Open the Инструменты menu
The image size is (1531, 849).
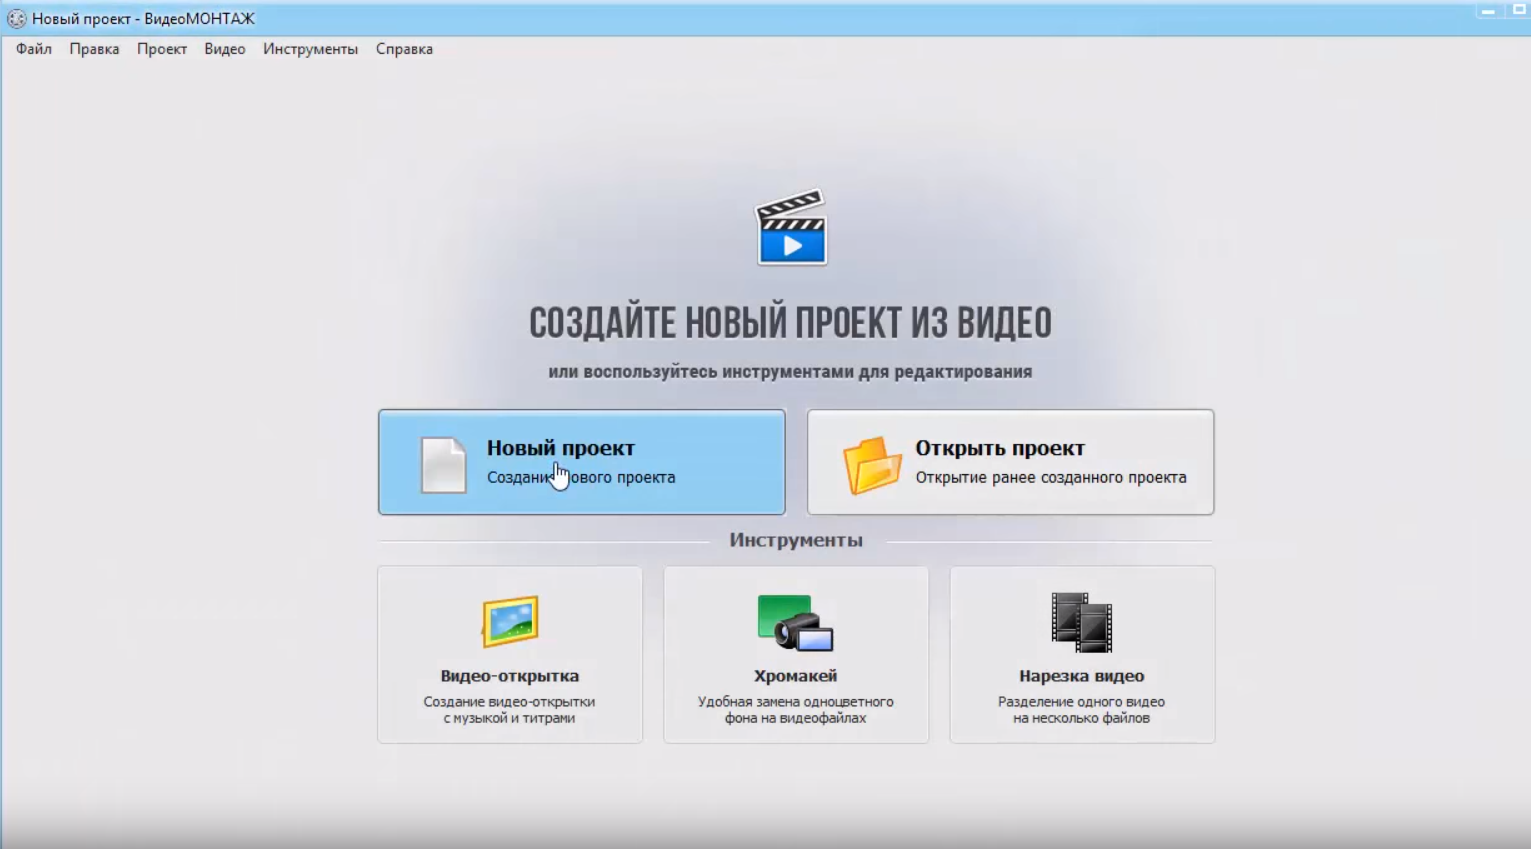[310, 49]
